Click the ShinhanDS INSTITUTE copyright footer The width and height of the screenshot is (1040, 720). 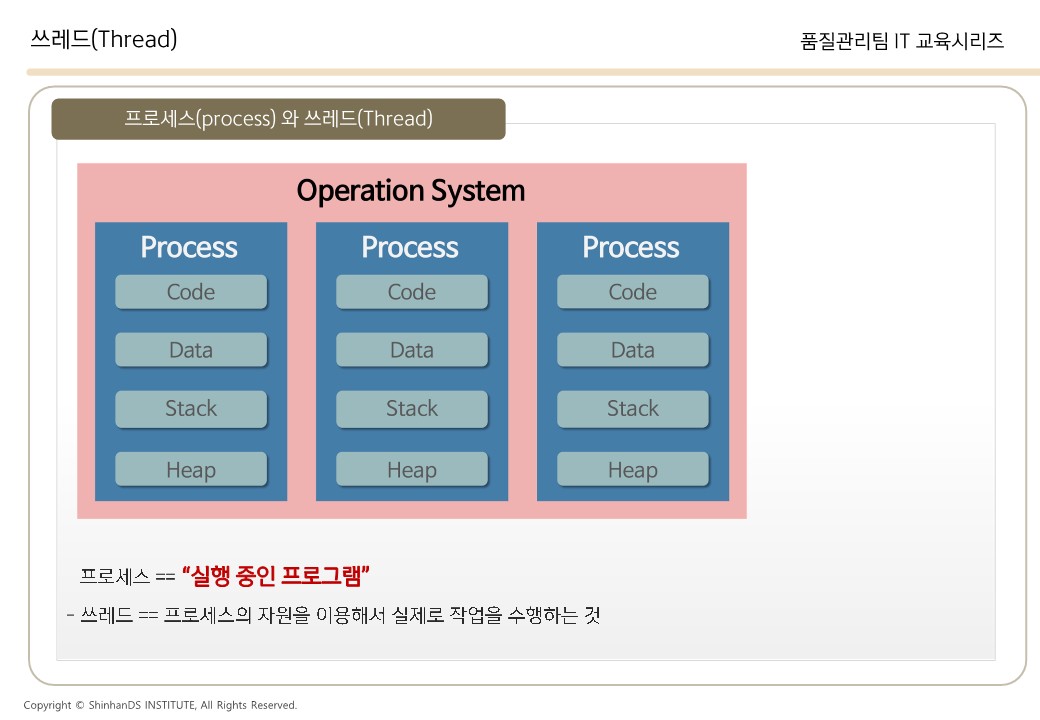click(x=161, y=705)
